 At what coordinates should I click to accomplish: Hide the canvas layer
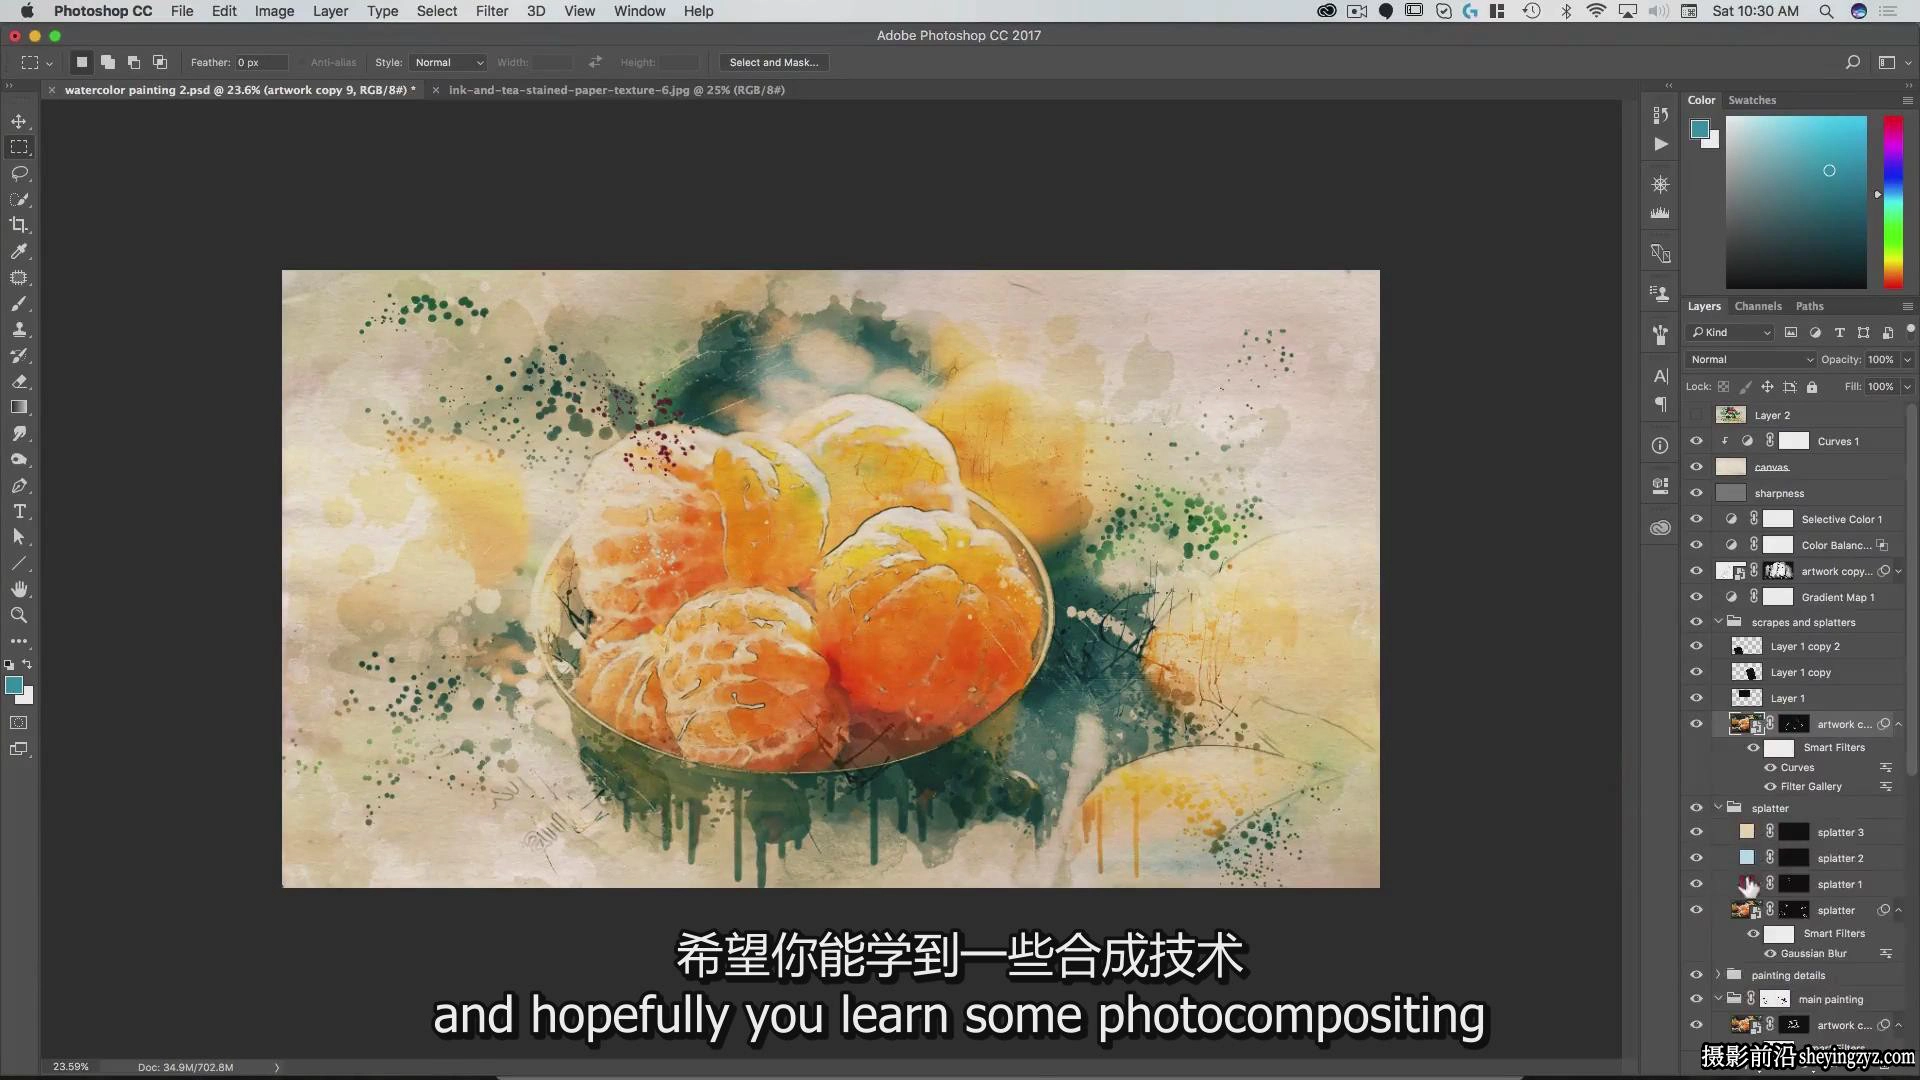(x=1696, y=467)
